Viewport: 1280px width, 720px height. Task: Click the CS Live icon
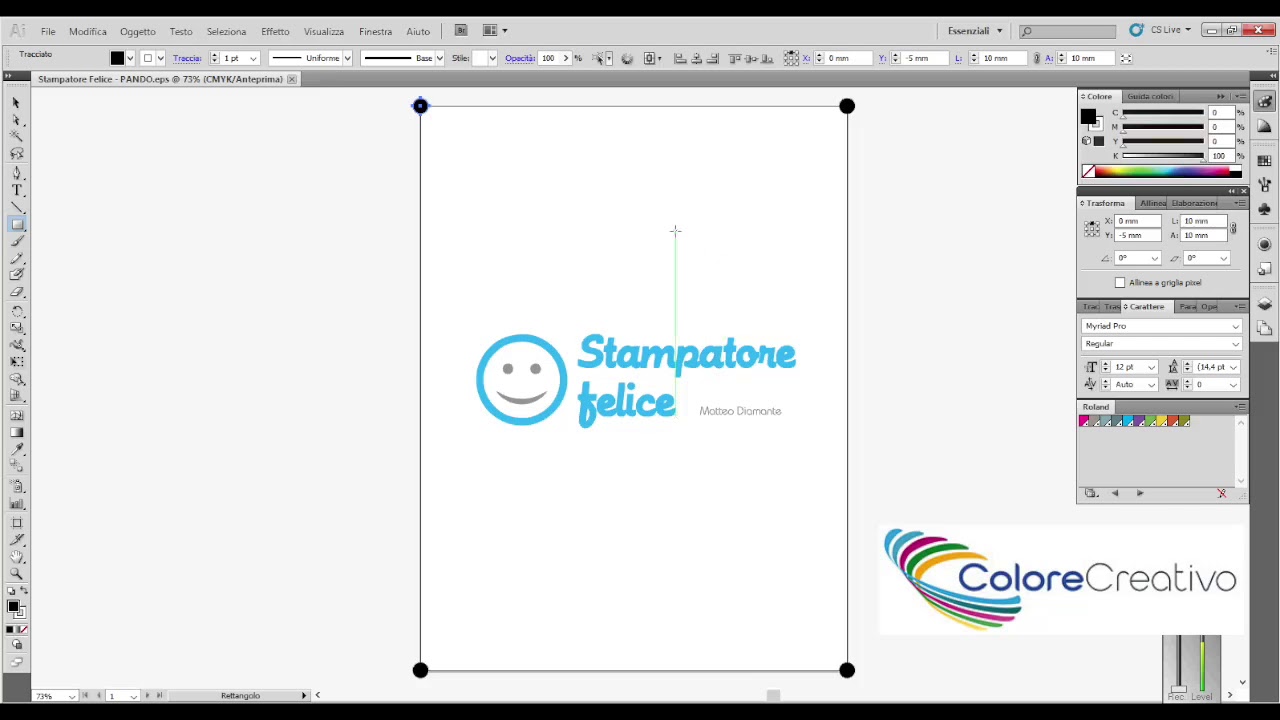1136,31
